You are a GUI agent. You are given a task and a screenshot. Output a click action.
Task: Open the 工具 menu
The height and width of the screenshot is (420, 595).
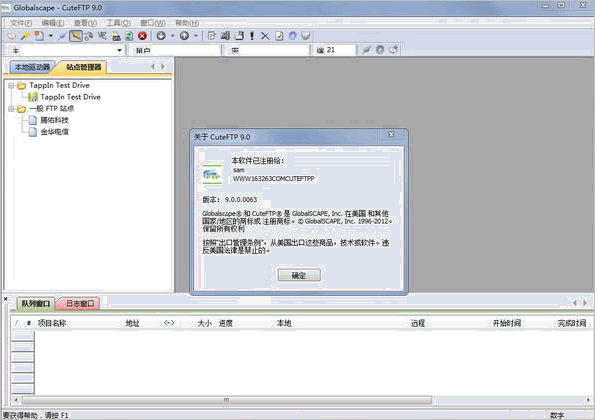(x=118, y=23)
